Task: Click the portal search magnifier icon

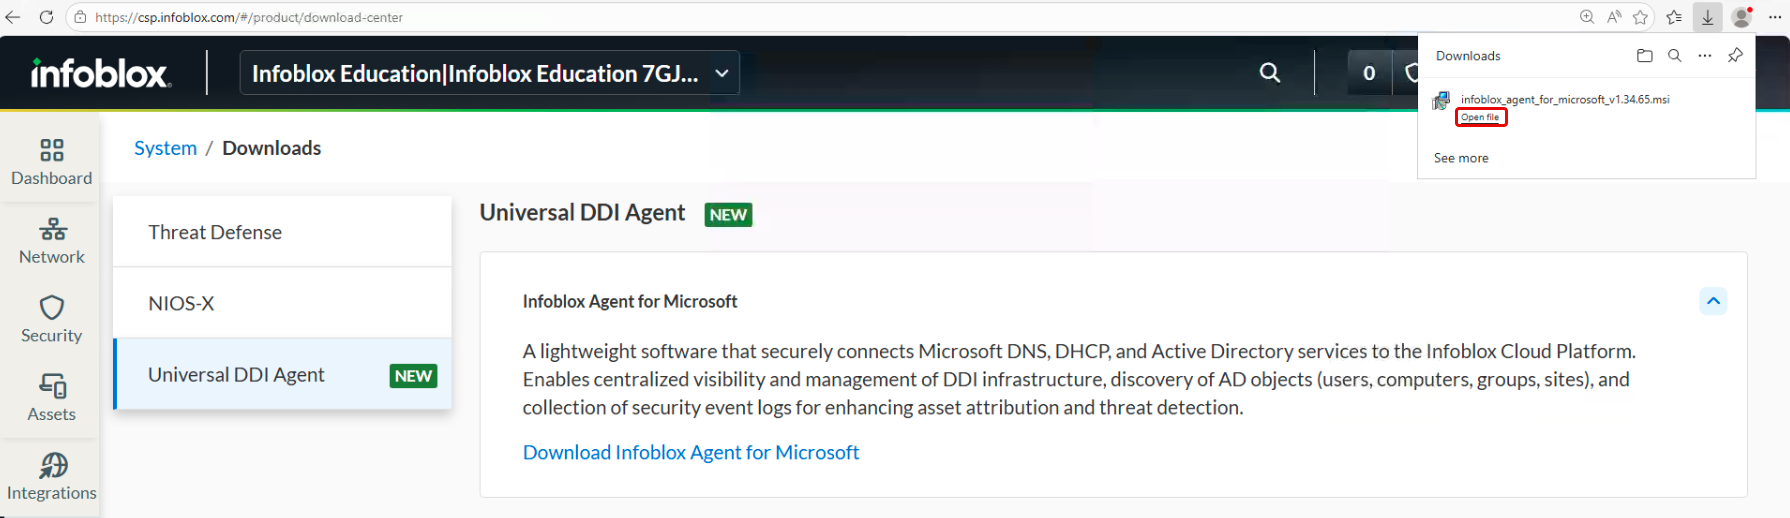Action: tap(1270, 72)
